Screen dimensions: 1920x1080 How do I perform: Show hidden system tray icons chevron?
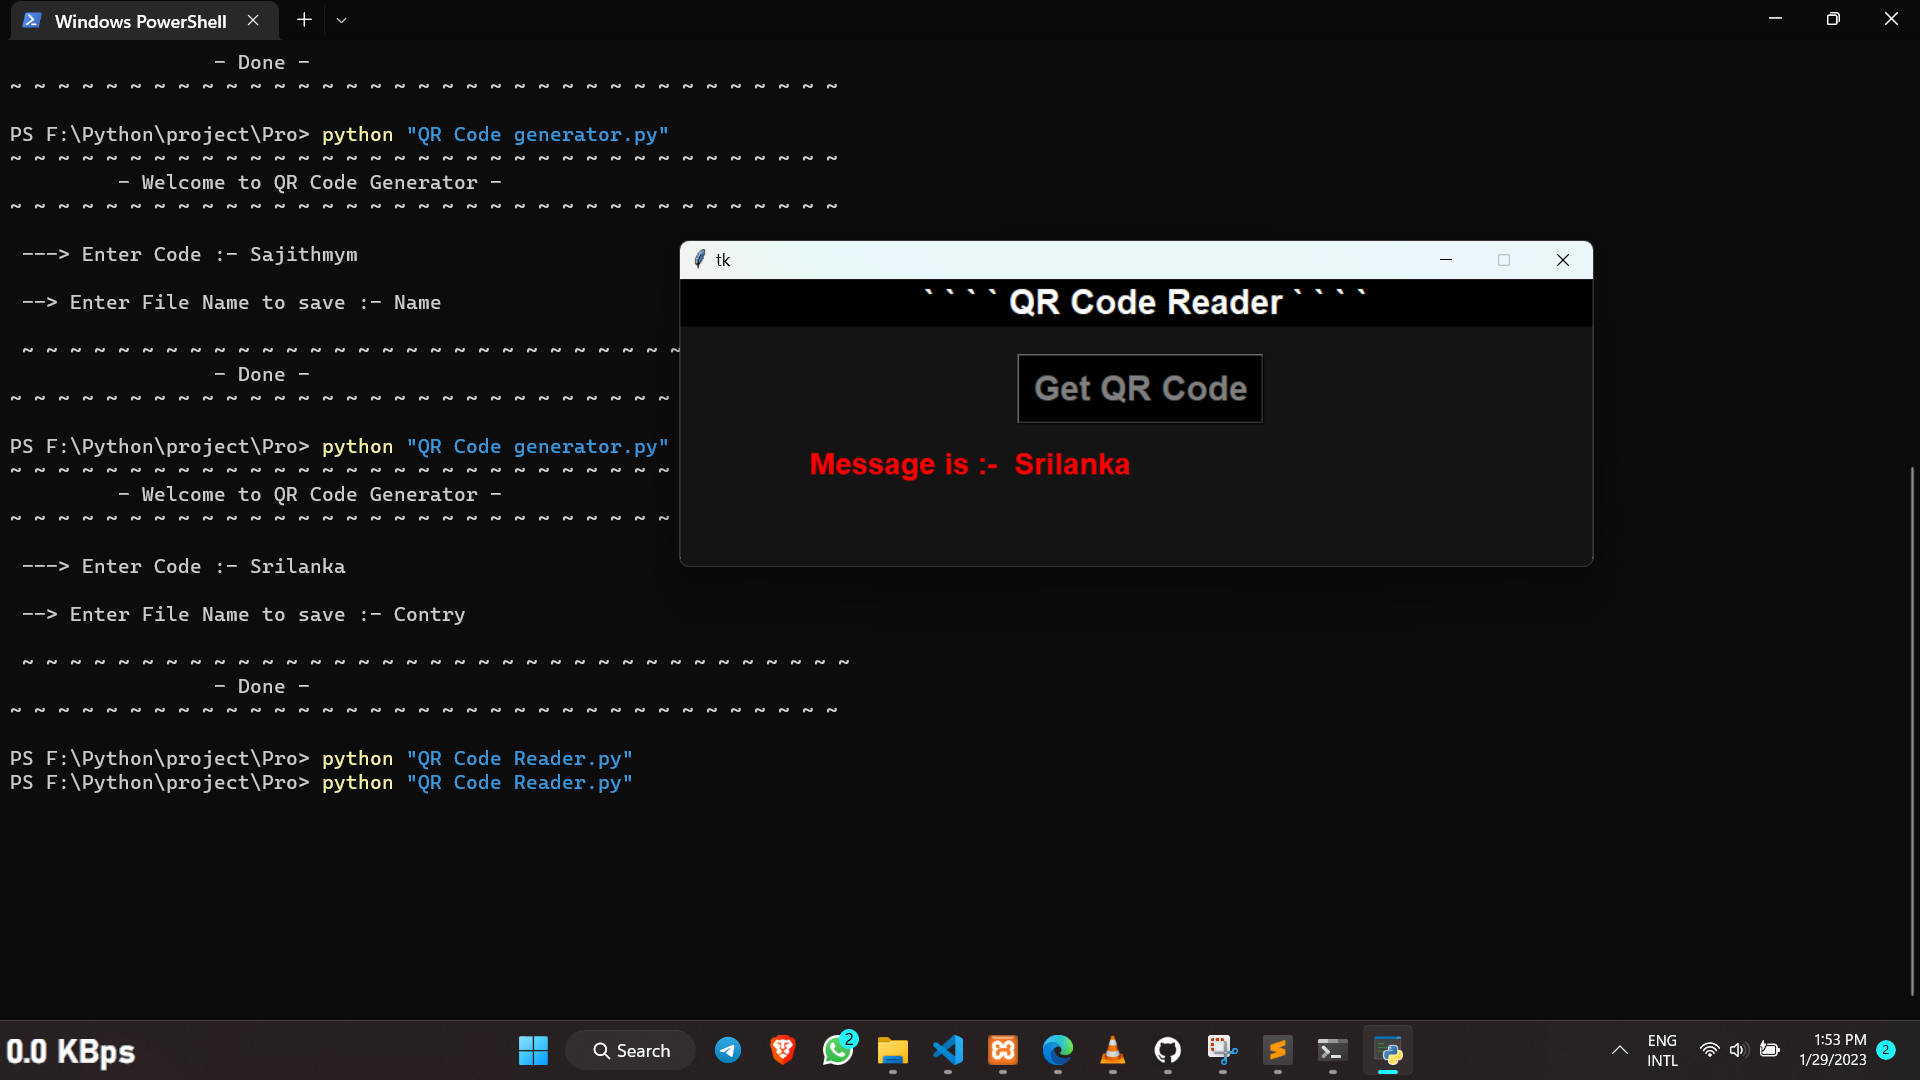tap(1619, 1050)
